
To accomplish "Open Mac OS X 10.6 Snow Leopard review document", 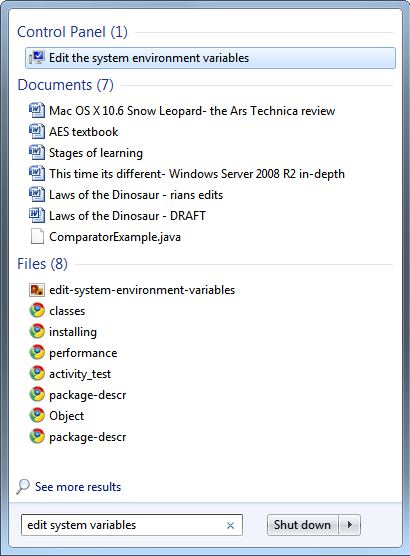I will (192, 111).
